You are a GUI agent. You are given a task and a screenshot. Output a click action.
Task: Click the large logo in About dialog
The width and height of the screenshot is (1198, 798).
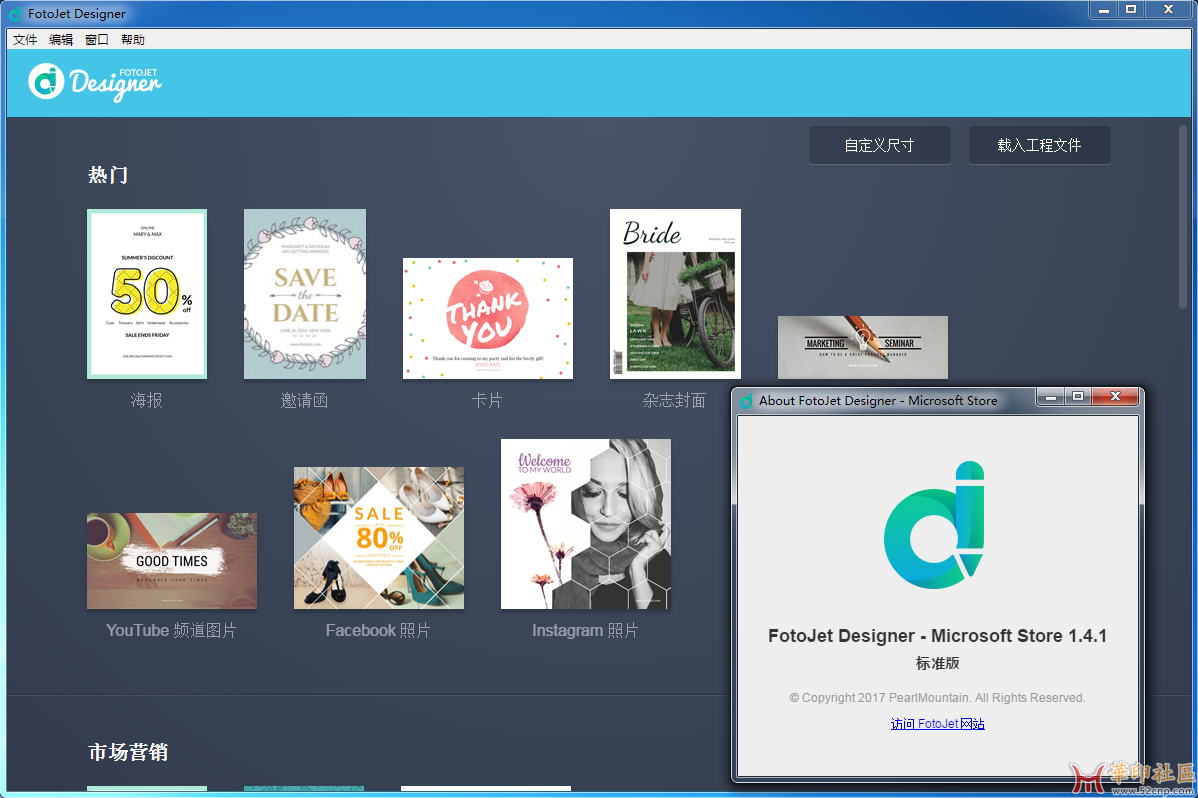click(x=934, y=524)
